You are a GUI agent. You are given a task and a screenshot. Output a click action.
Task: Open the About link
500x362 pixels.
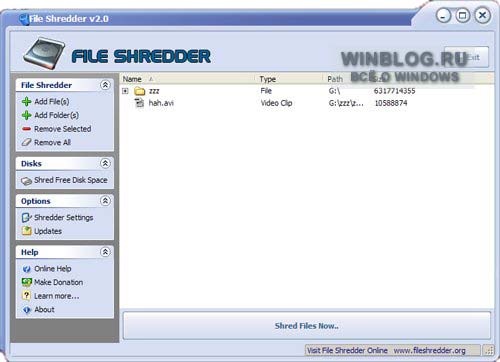[x=44, y=310]
